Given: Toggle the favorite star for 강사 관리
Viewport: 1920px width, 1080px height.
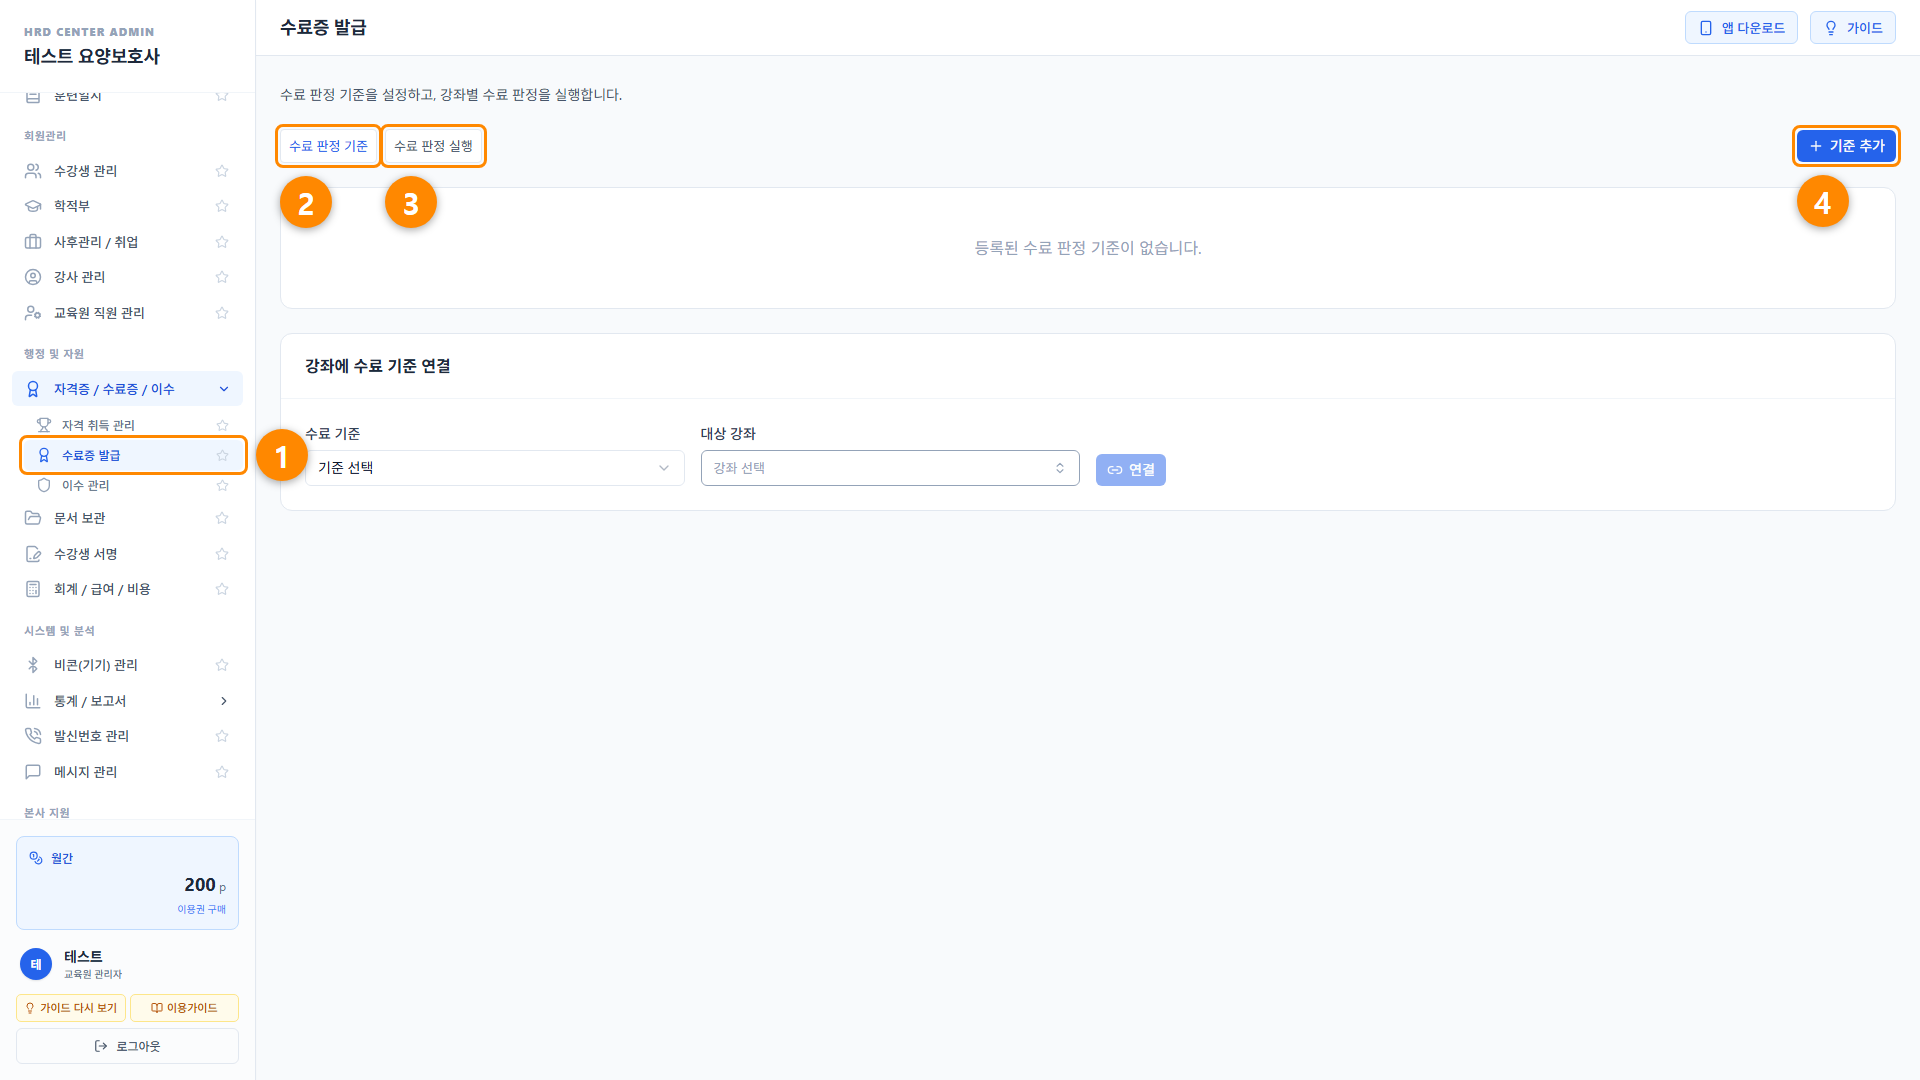Looking at the screenshot, I should click(x=222, y=277).
